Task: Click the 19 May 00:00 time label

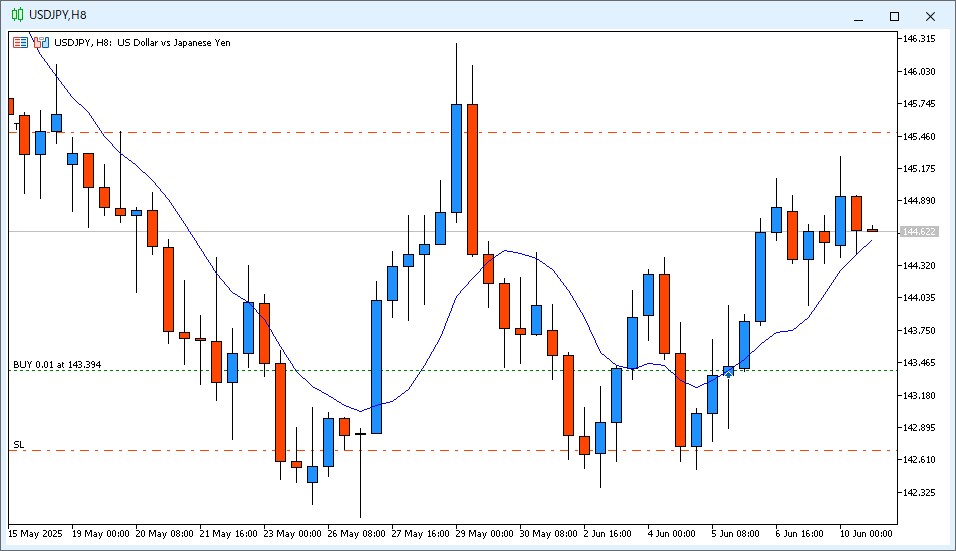Action: point(101,534)
